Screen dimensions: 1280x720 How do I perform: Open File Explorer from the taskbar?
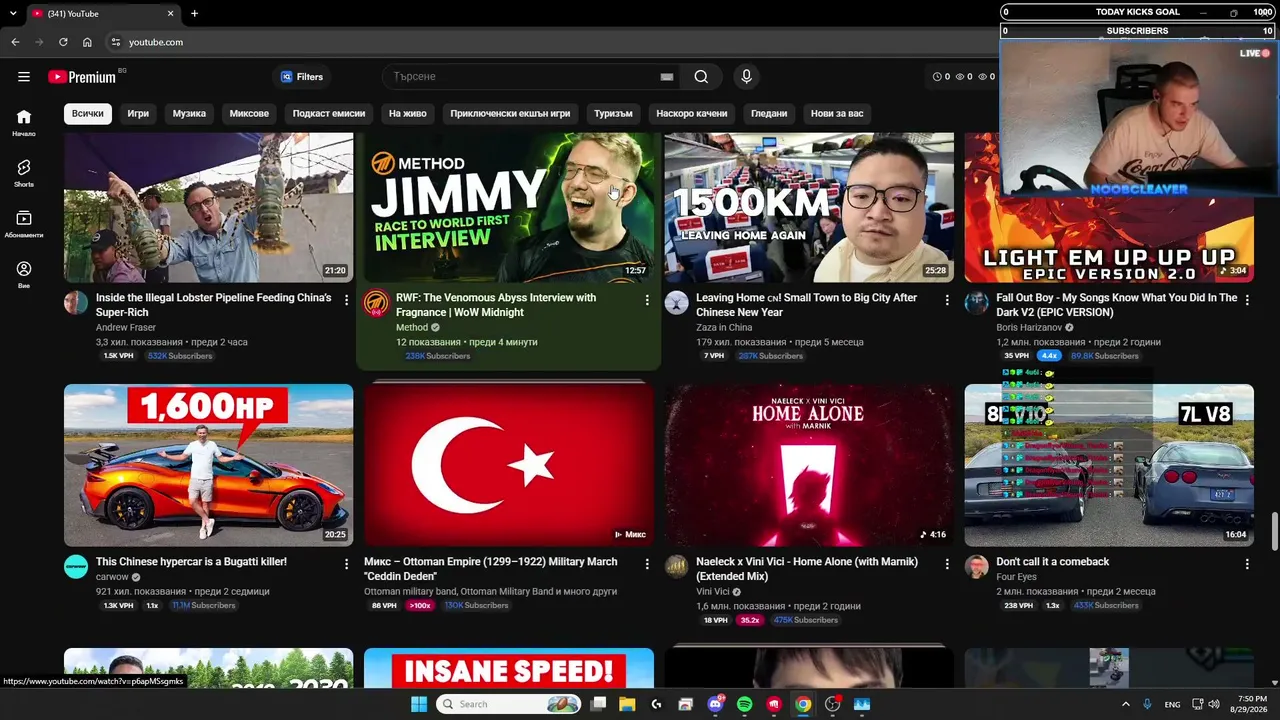[627, 704]
